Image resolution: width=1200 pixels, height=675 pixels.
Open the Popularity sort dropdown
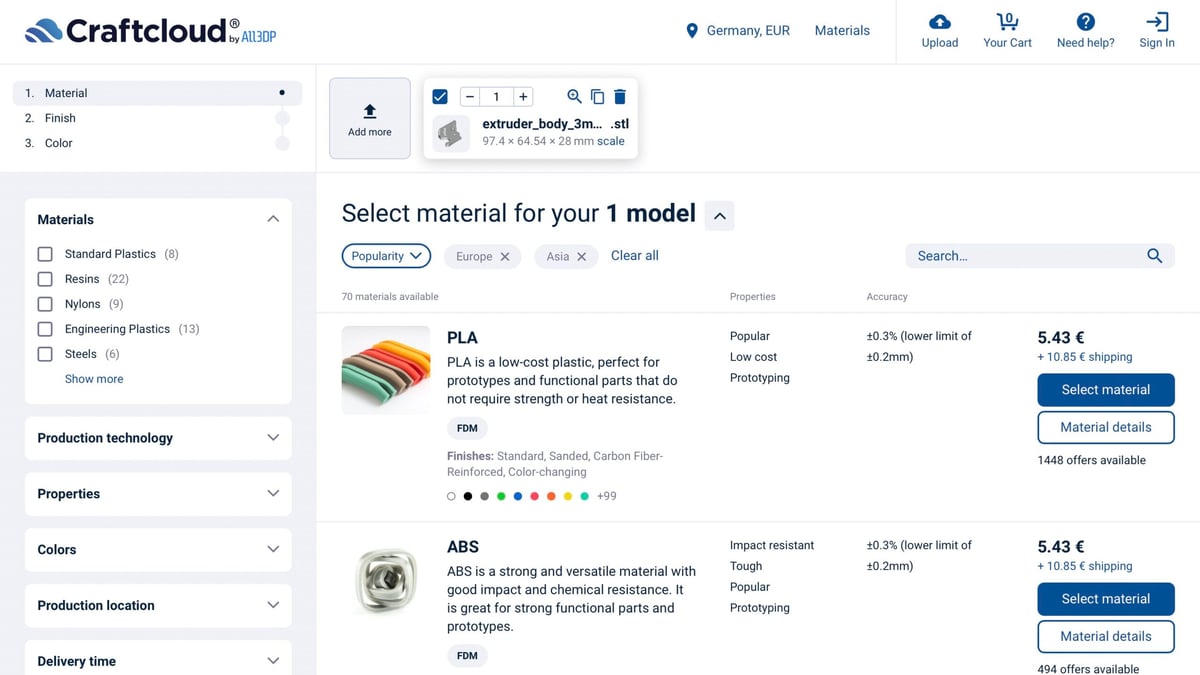pyautogui.click(x=386, y=256)
